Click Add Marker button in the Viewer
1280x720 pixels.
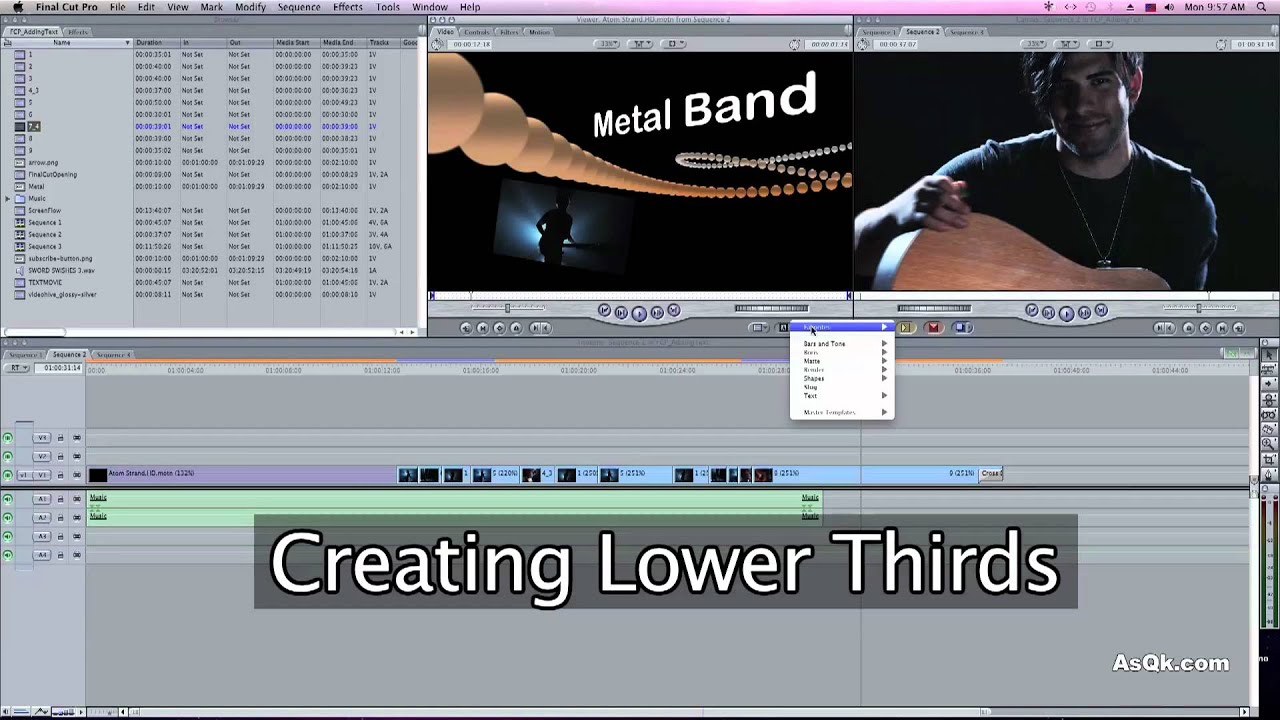coord(516,327)
